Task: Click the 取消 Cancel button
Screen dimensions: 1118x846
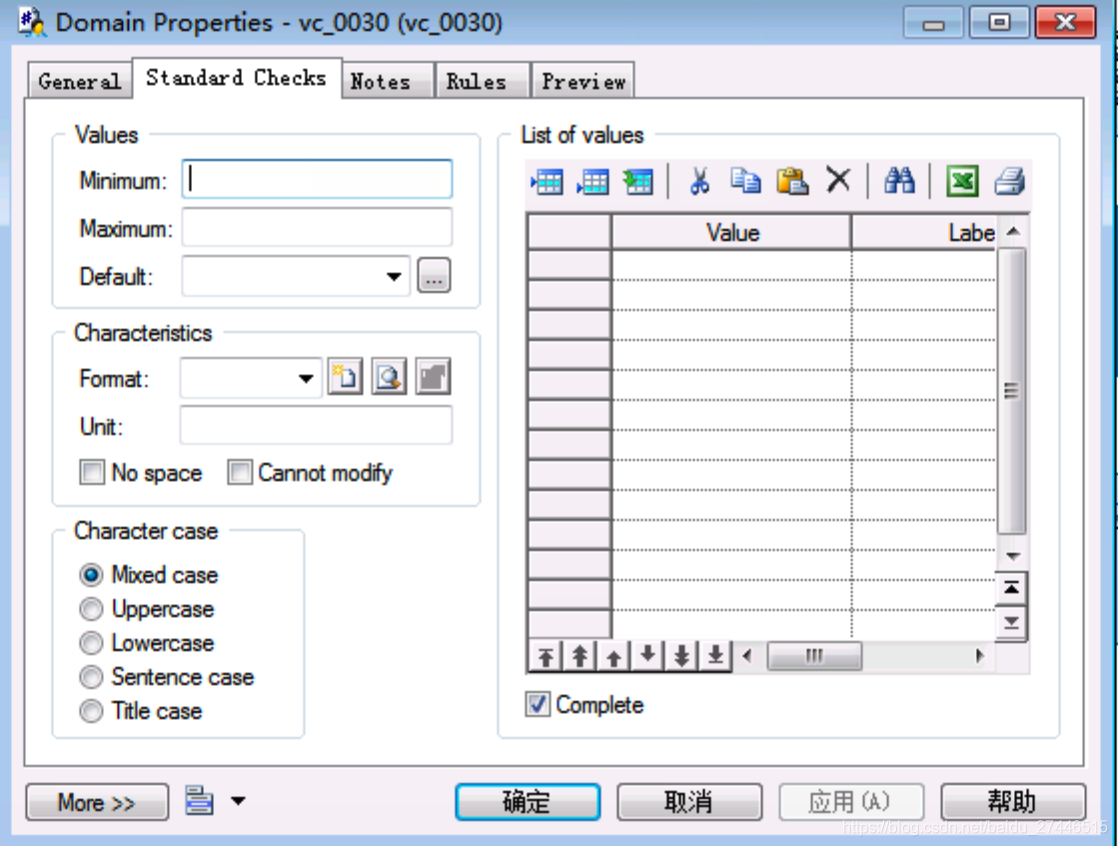Action: coord(689,803)
